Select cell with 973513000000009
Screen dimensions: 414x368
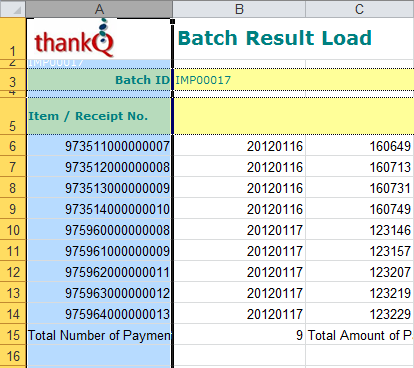tap(99, 188)
